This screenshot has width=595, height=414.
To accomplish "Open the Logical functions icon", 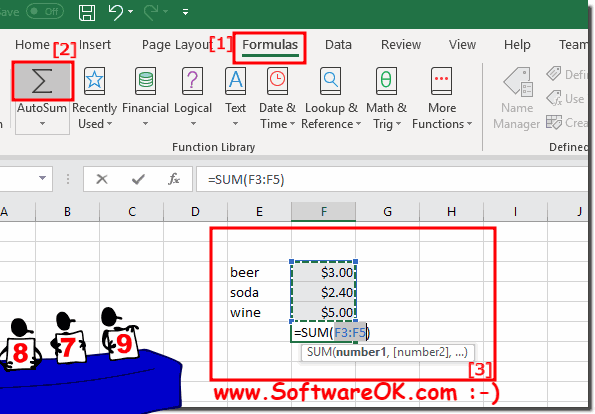I will (192, 81).
